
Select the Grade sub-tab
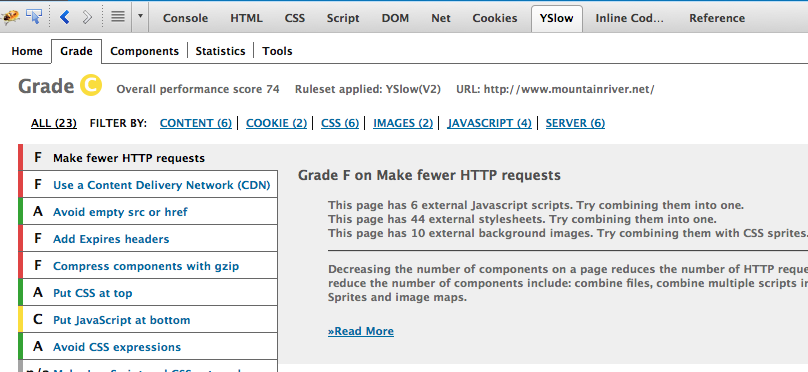[x=76, y=51]
